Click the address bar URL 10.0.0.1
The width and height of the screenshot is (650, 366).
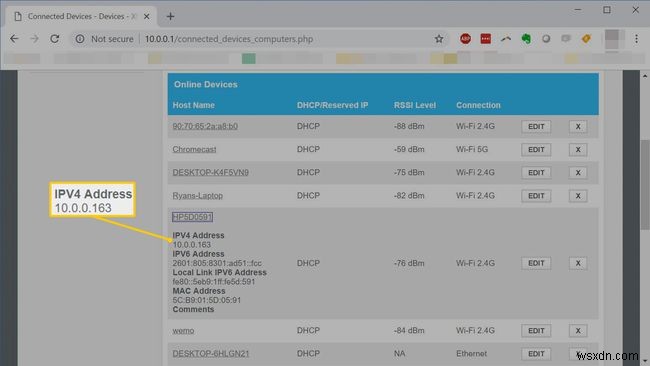228,39
